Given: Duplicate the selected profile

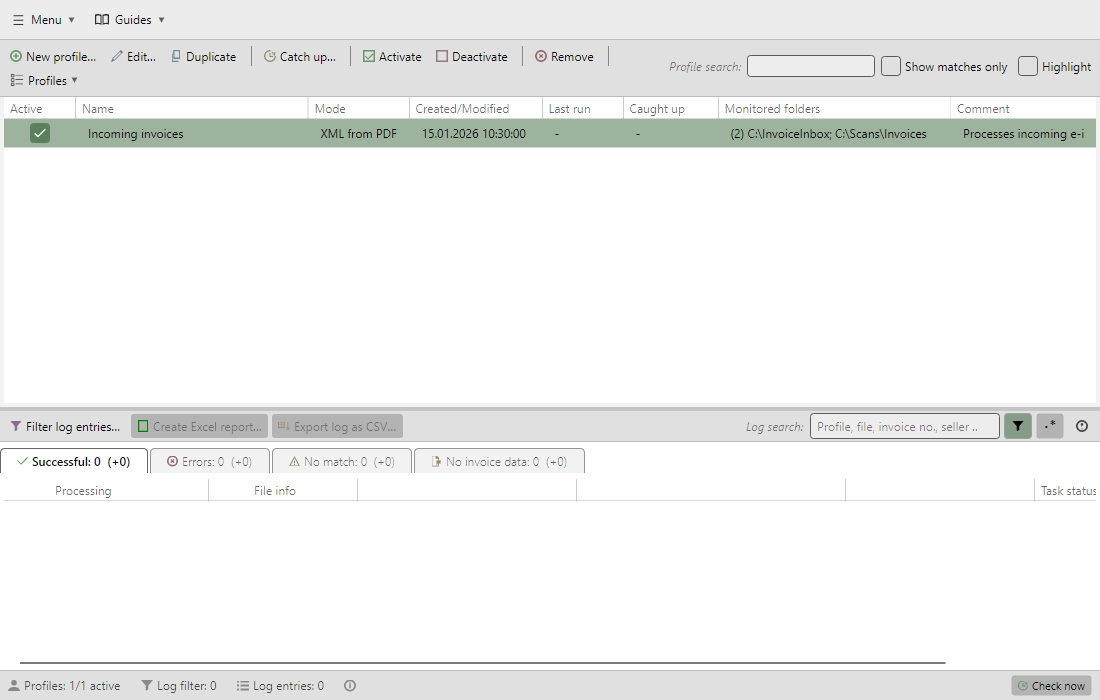Looking at the screenshot, I should [x=203, y=57].
